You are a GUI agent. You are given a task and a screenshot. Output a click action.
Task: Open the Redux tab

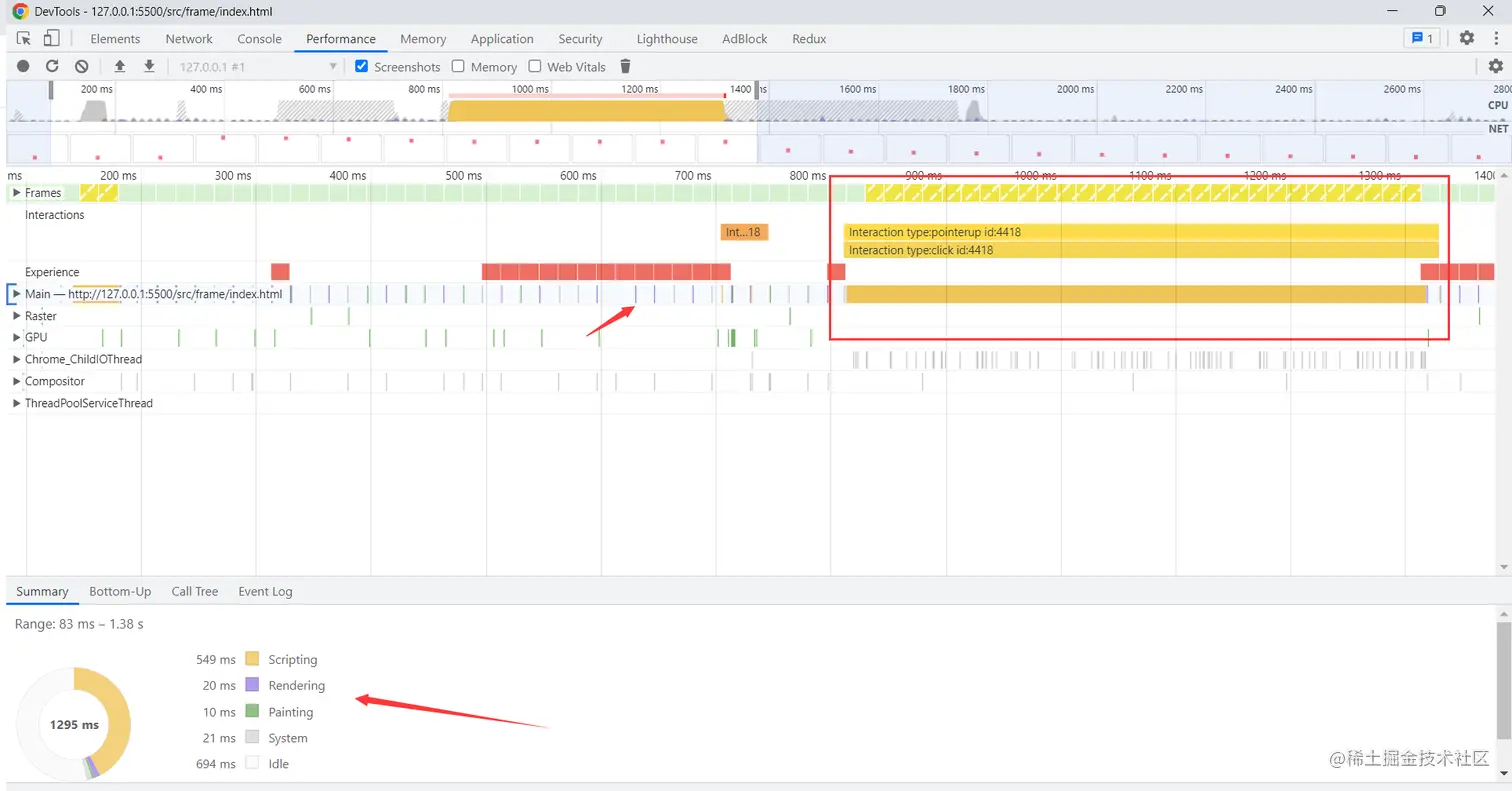(809, 39)
